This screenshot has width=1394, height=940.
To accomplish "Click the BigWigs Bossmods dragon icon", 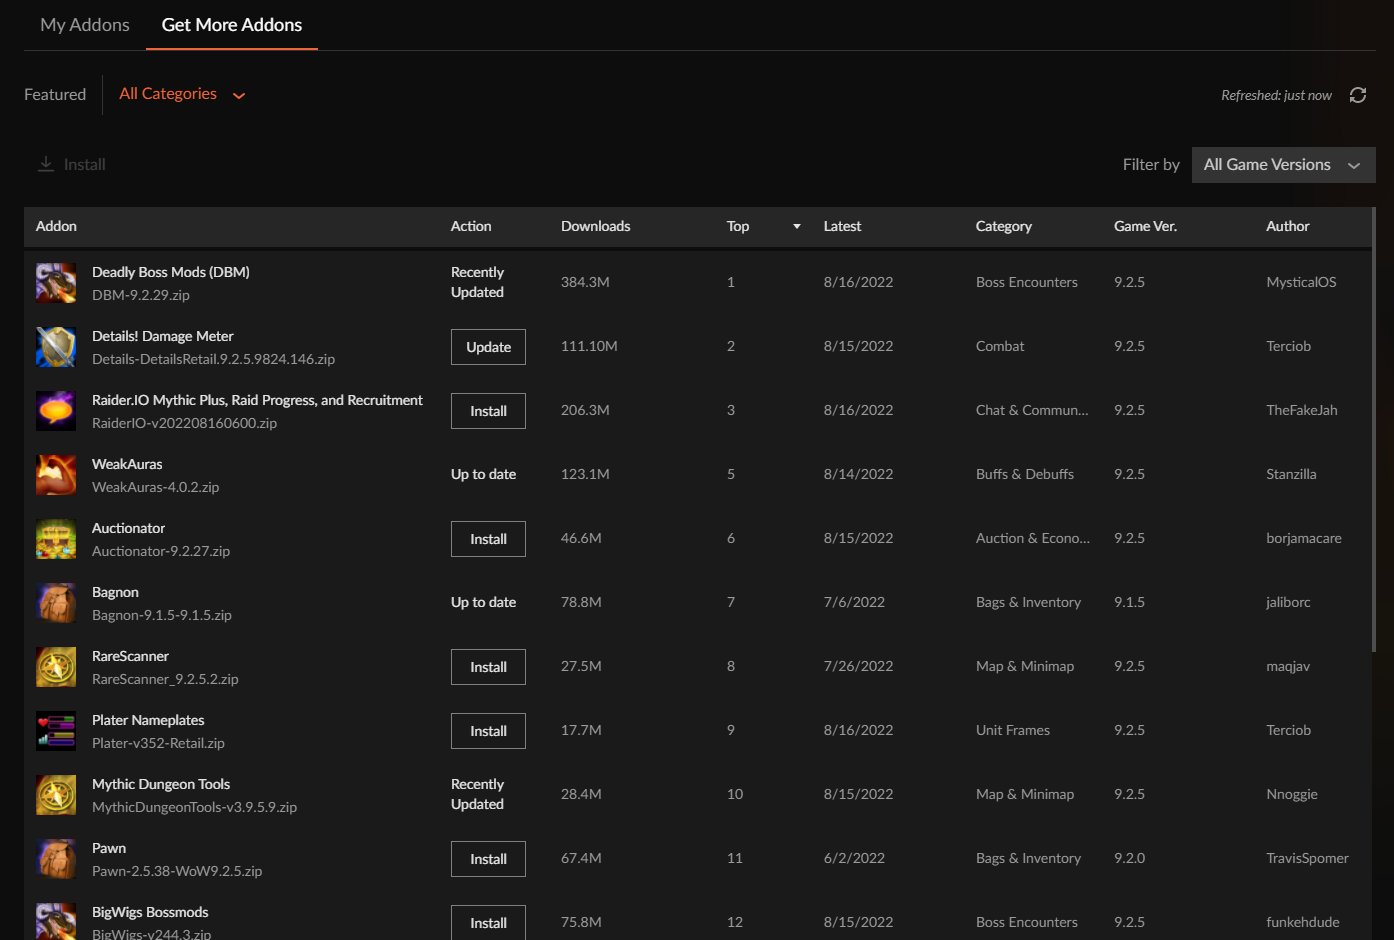I will pyautogui.click(x=55, y=920).
